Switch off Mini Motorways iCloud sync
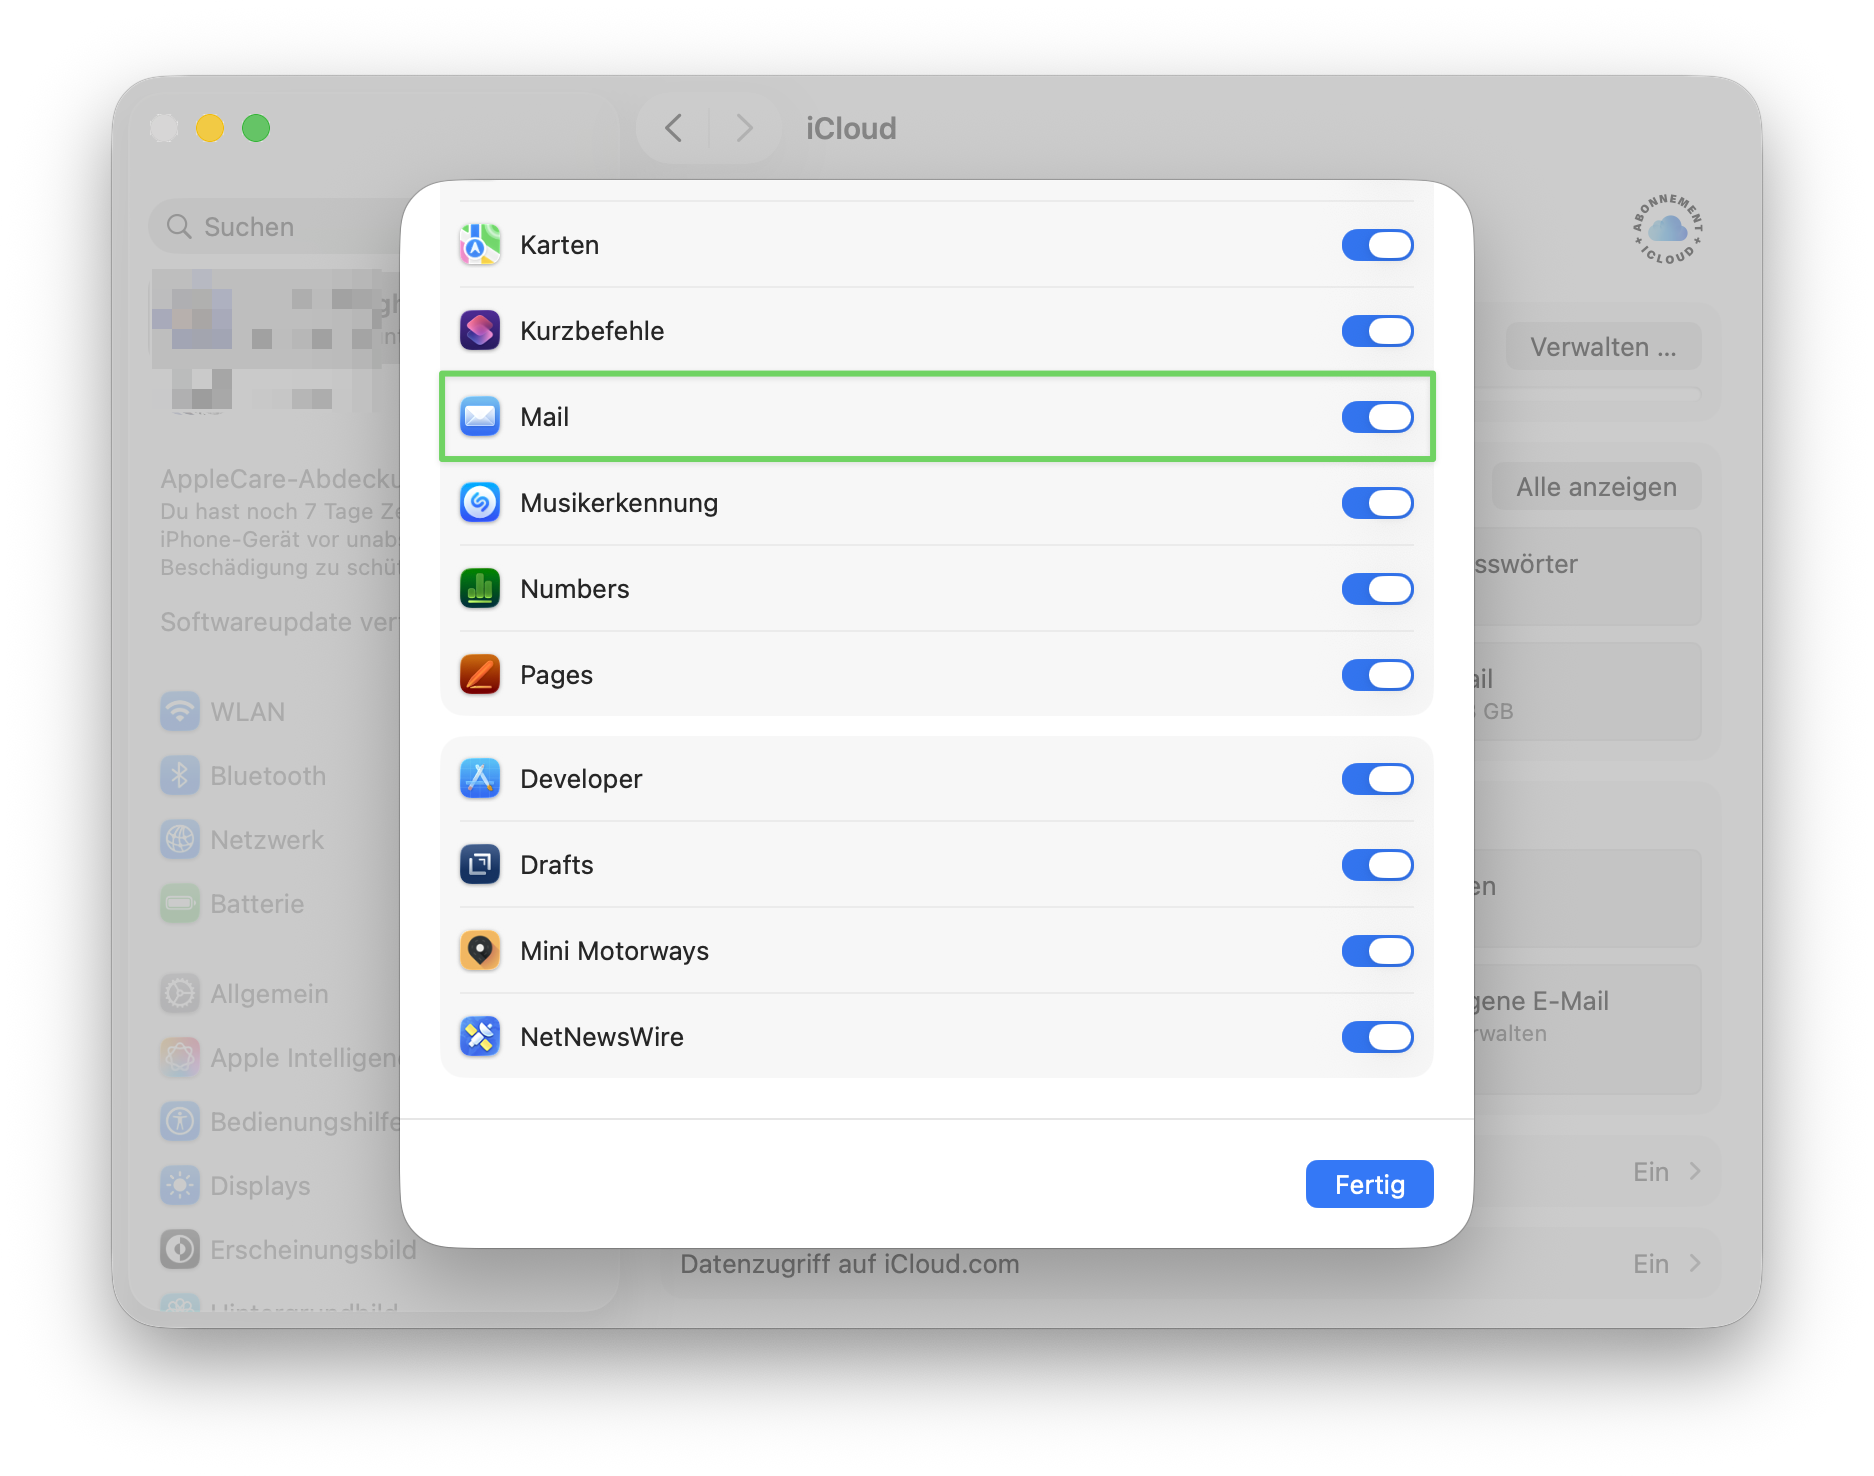 [x=1377, y=951]
